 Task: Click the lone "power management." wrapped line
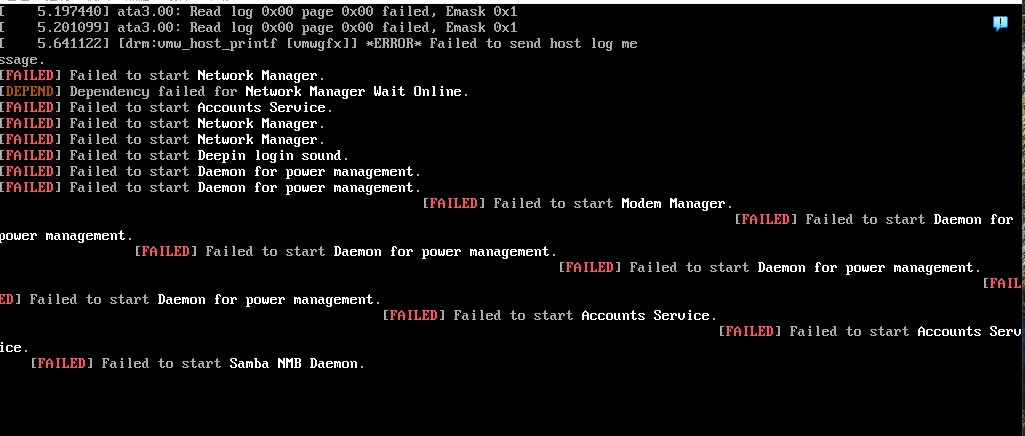(66, 235)
